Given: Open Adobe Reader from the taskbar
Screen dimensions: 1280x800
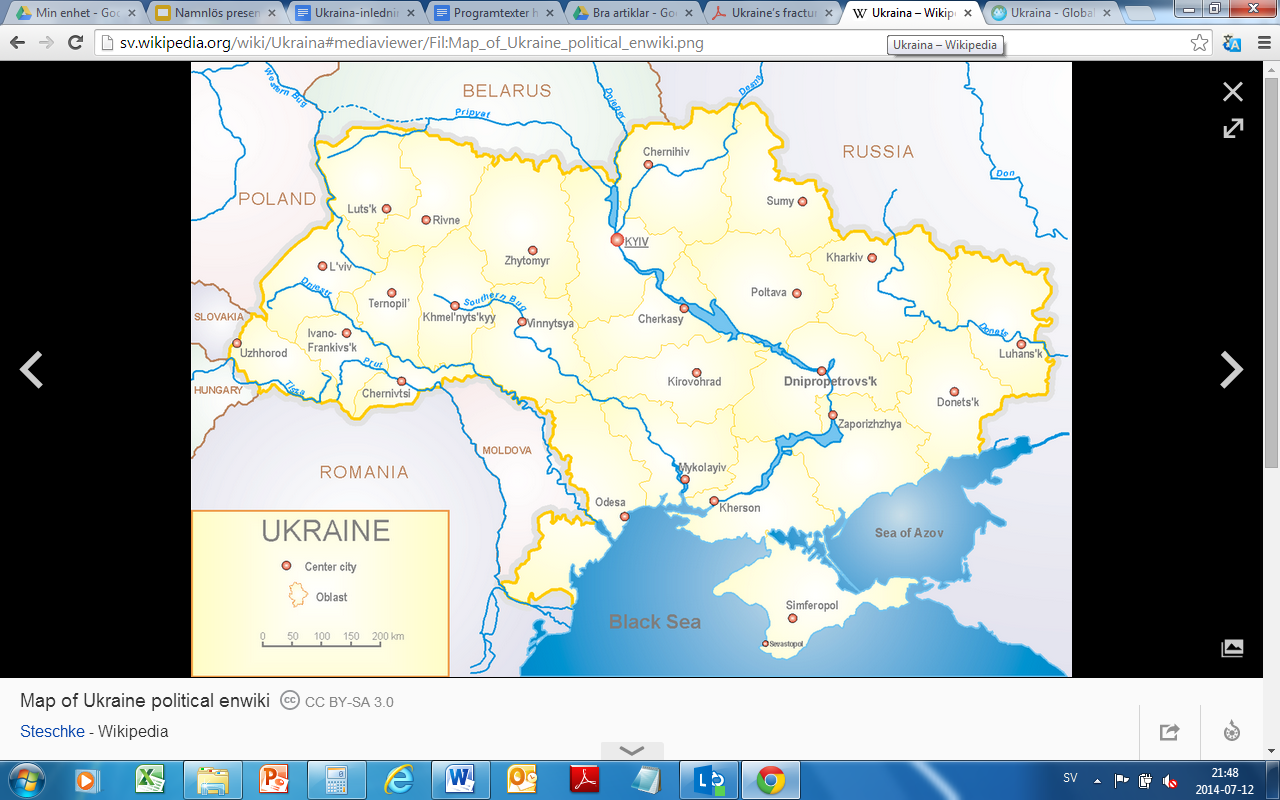Looking at the screenshot, I should (584, 779).
